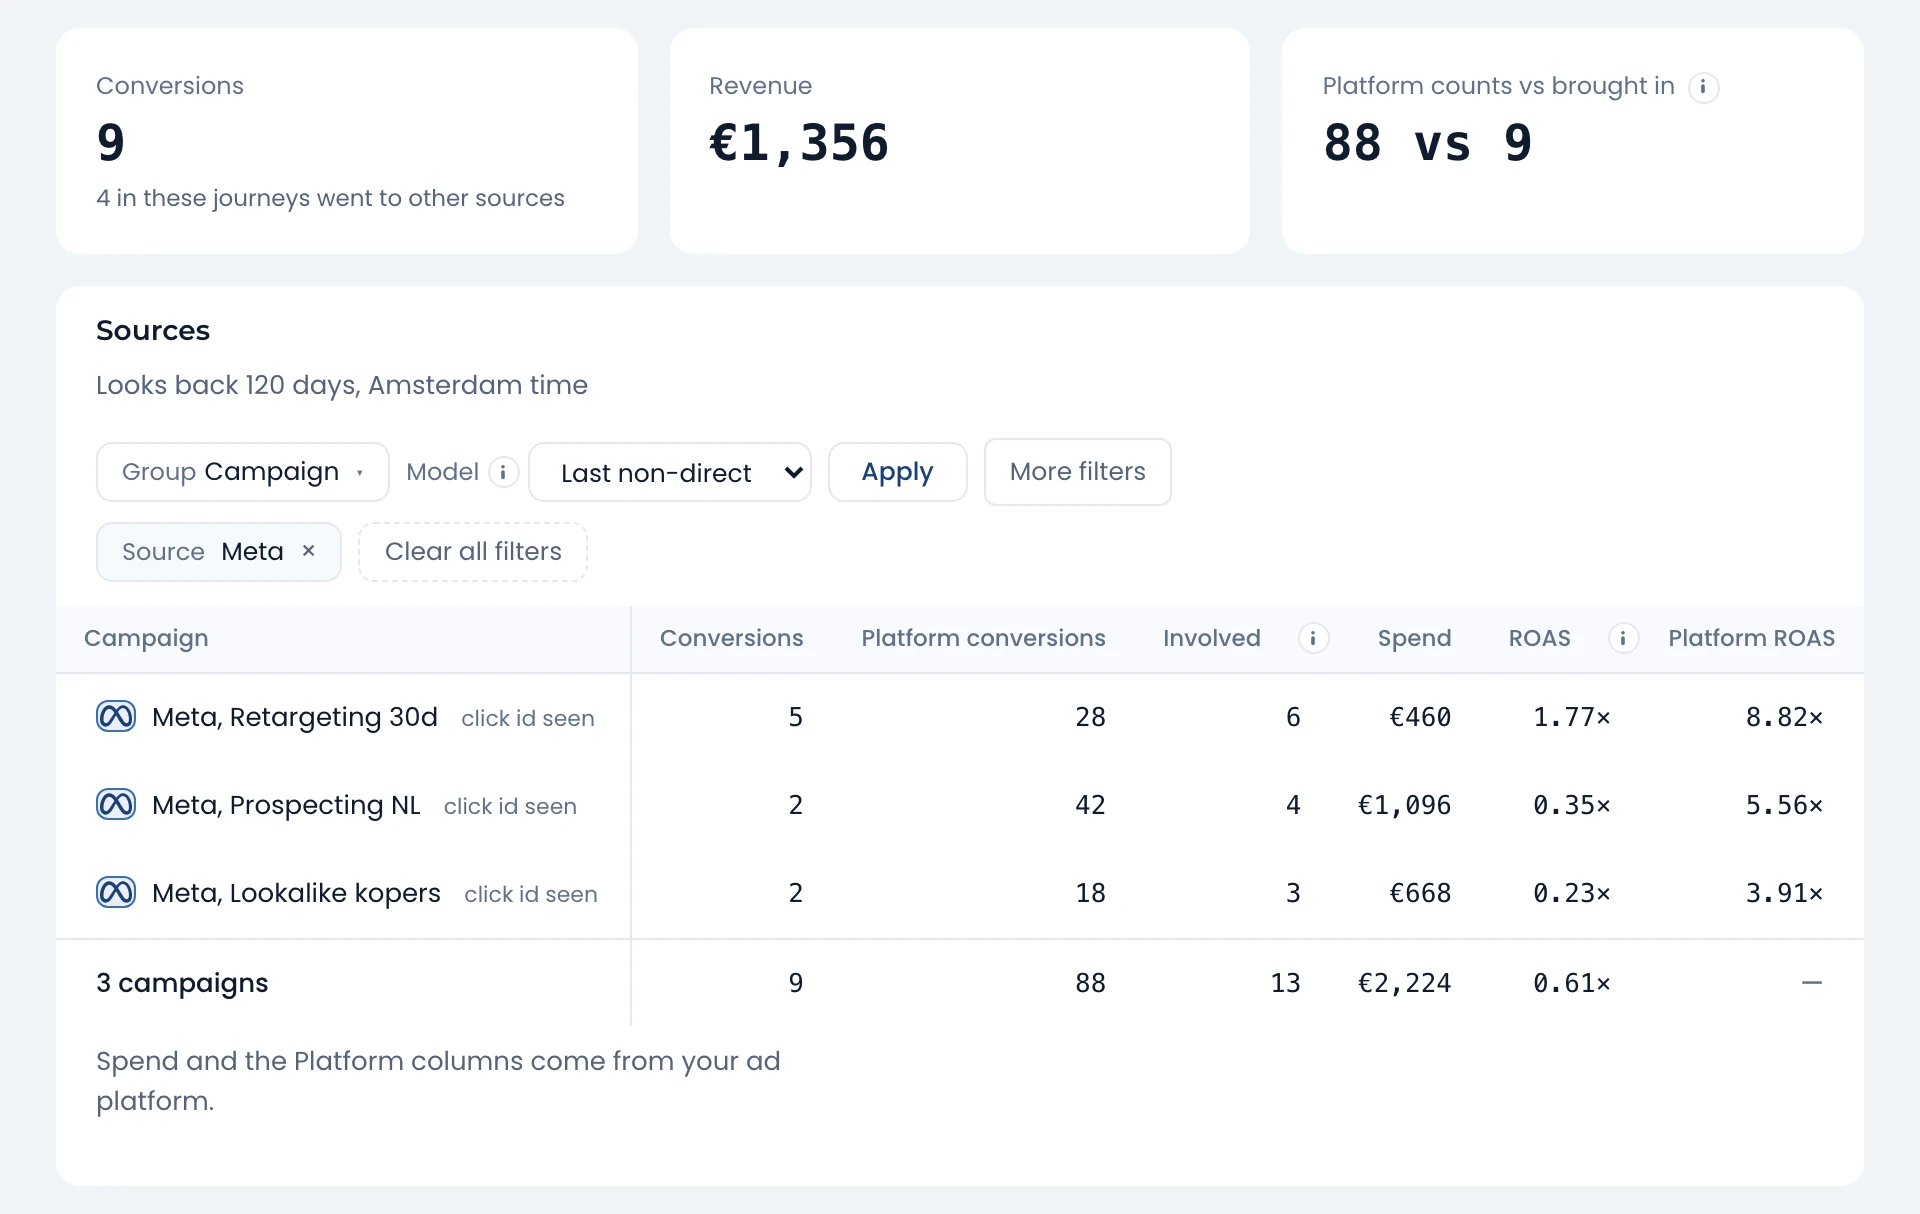1920x1214 pixels.
Task: Click Platform conversions column header
Action: click(x=983, y=638)
